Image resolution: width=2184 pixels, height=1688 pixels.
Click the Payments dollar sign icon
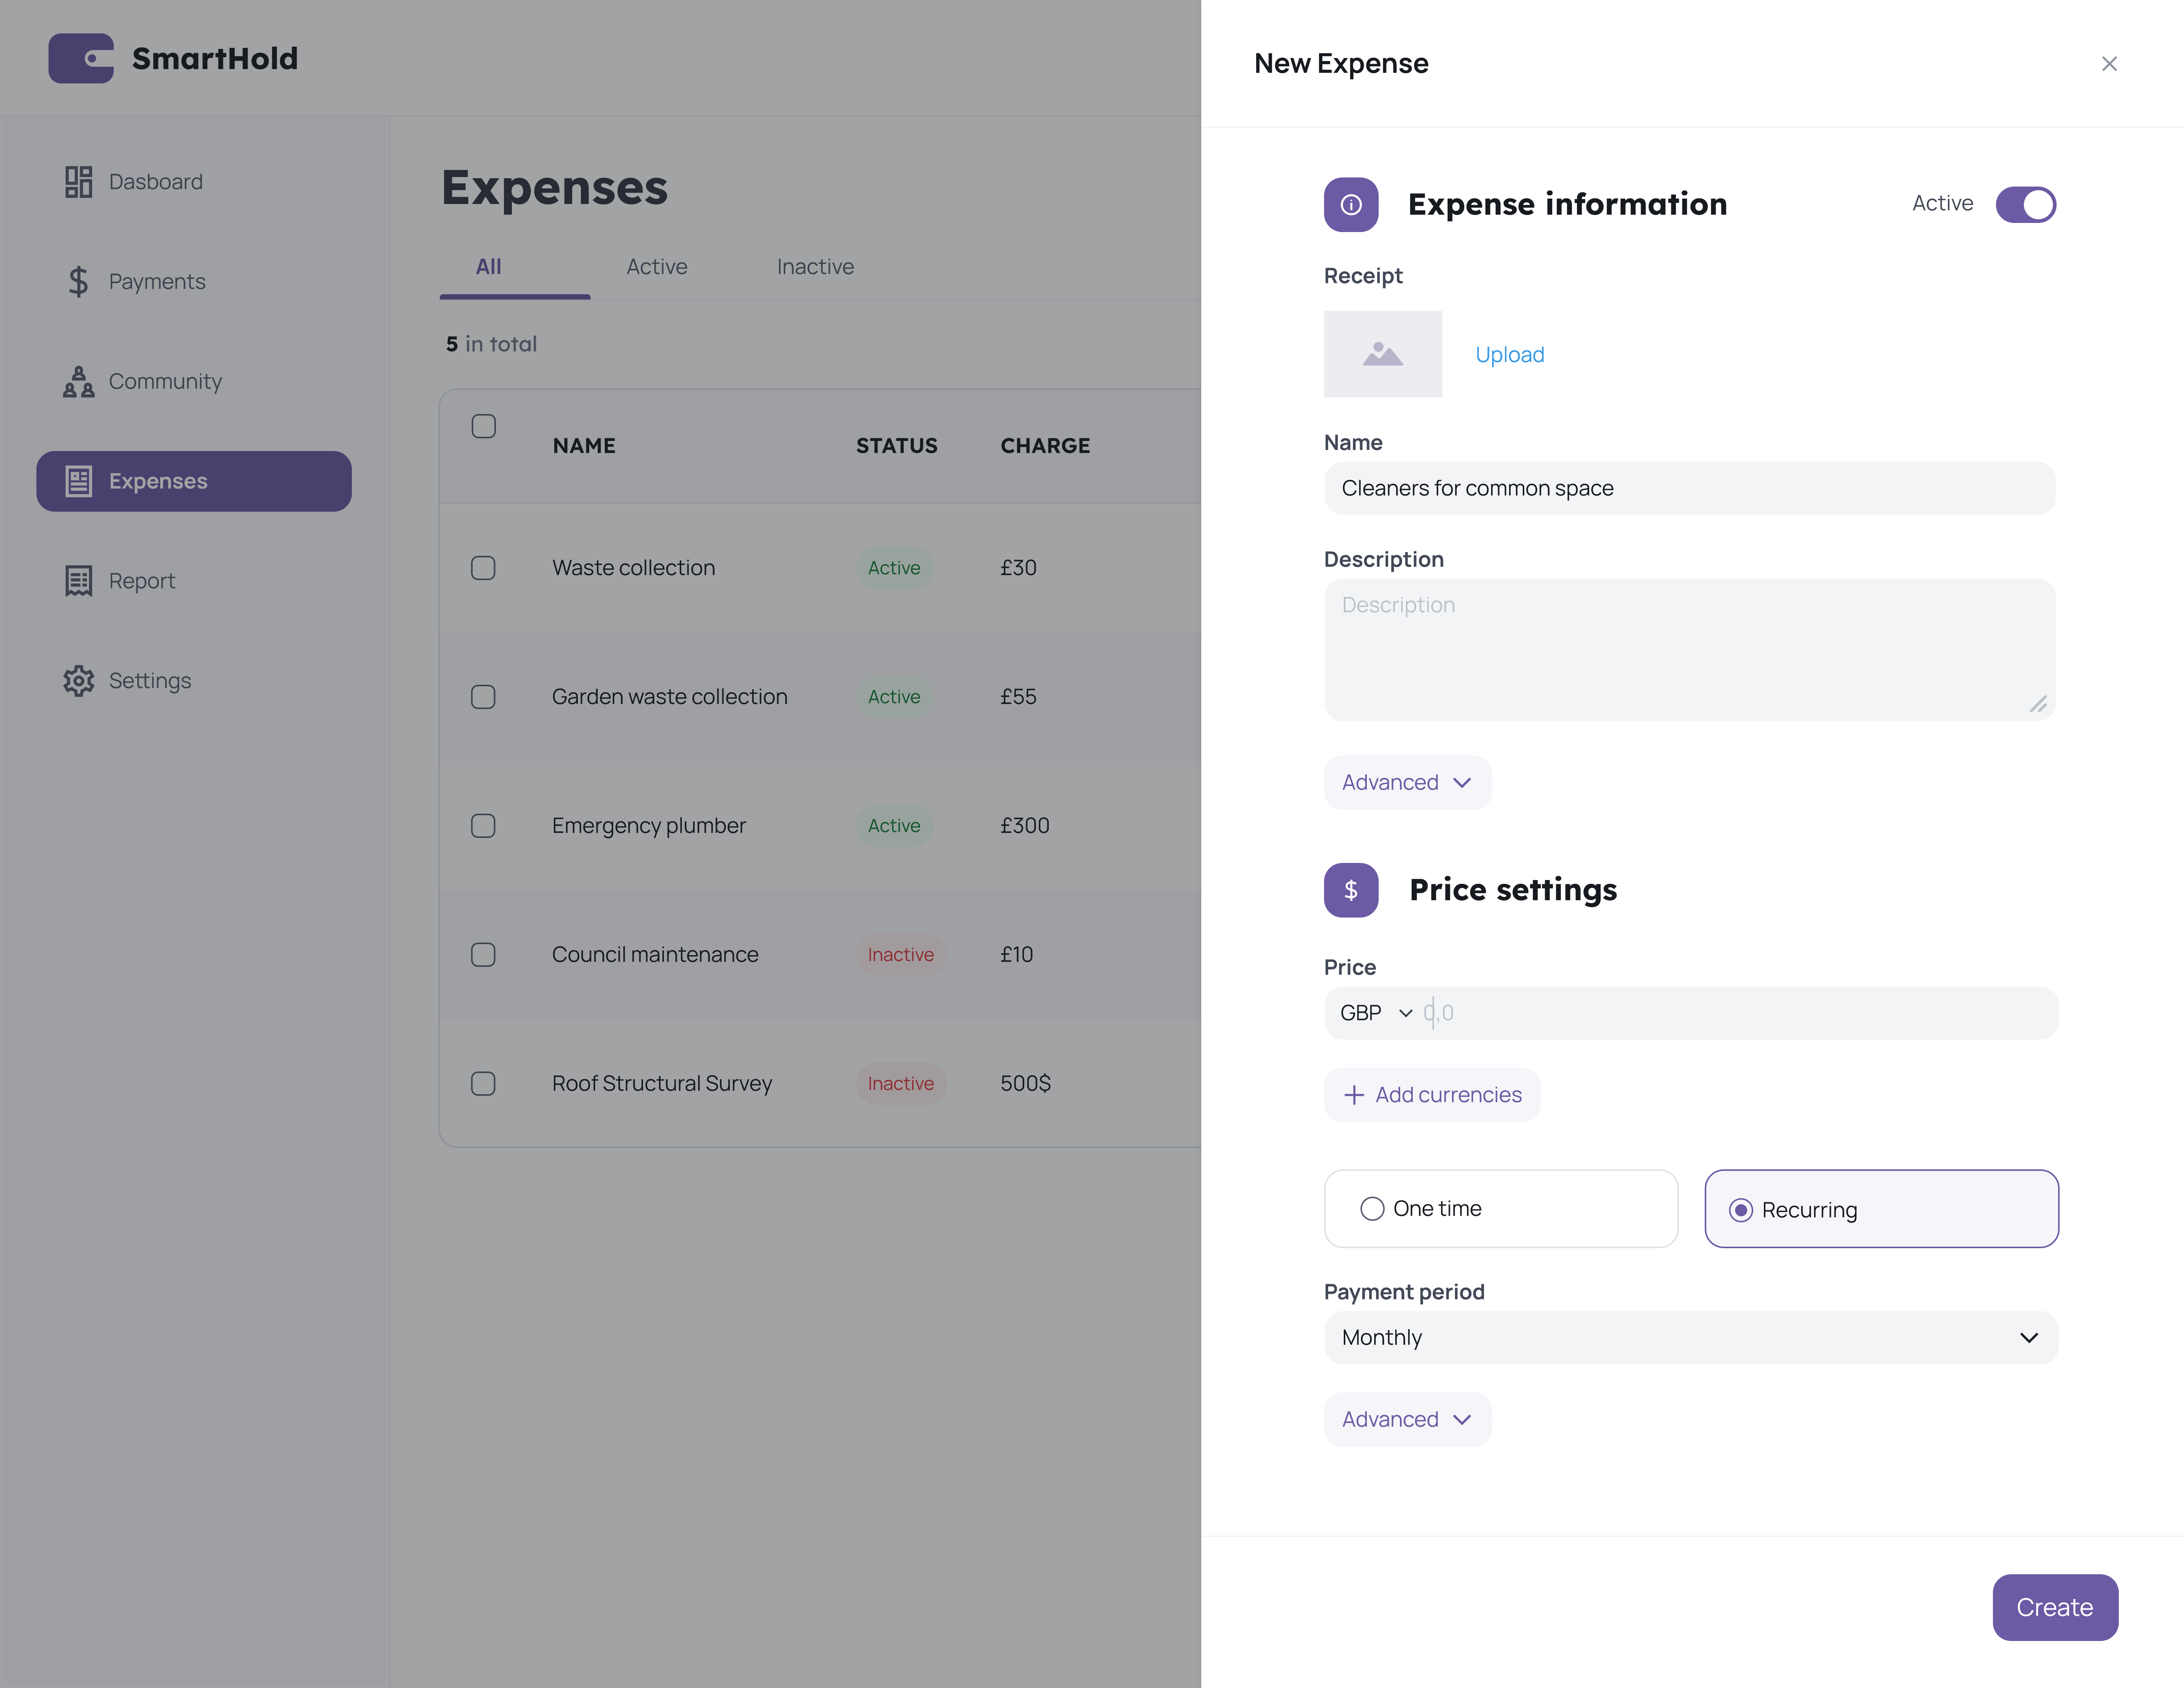(78, 282)
